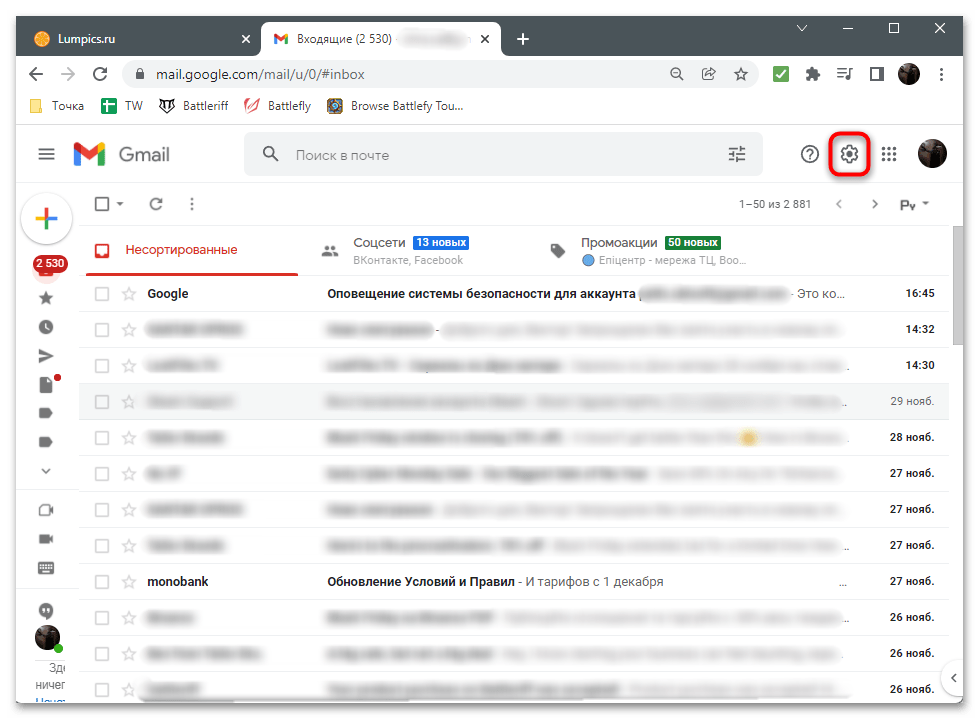
Task: Expand more labels chevron in sidebar
Action: coord(46,470)
